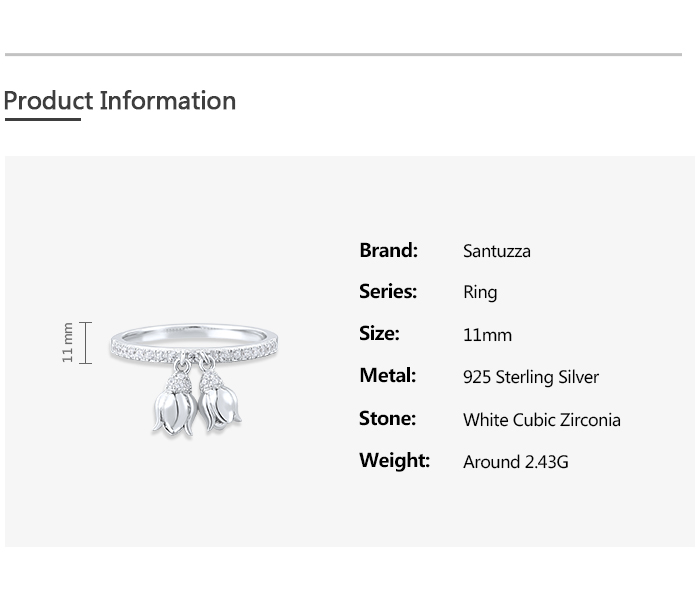Click the Series: label
Screen dimensions: 700x607
point(388,292)
